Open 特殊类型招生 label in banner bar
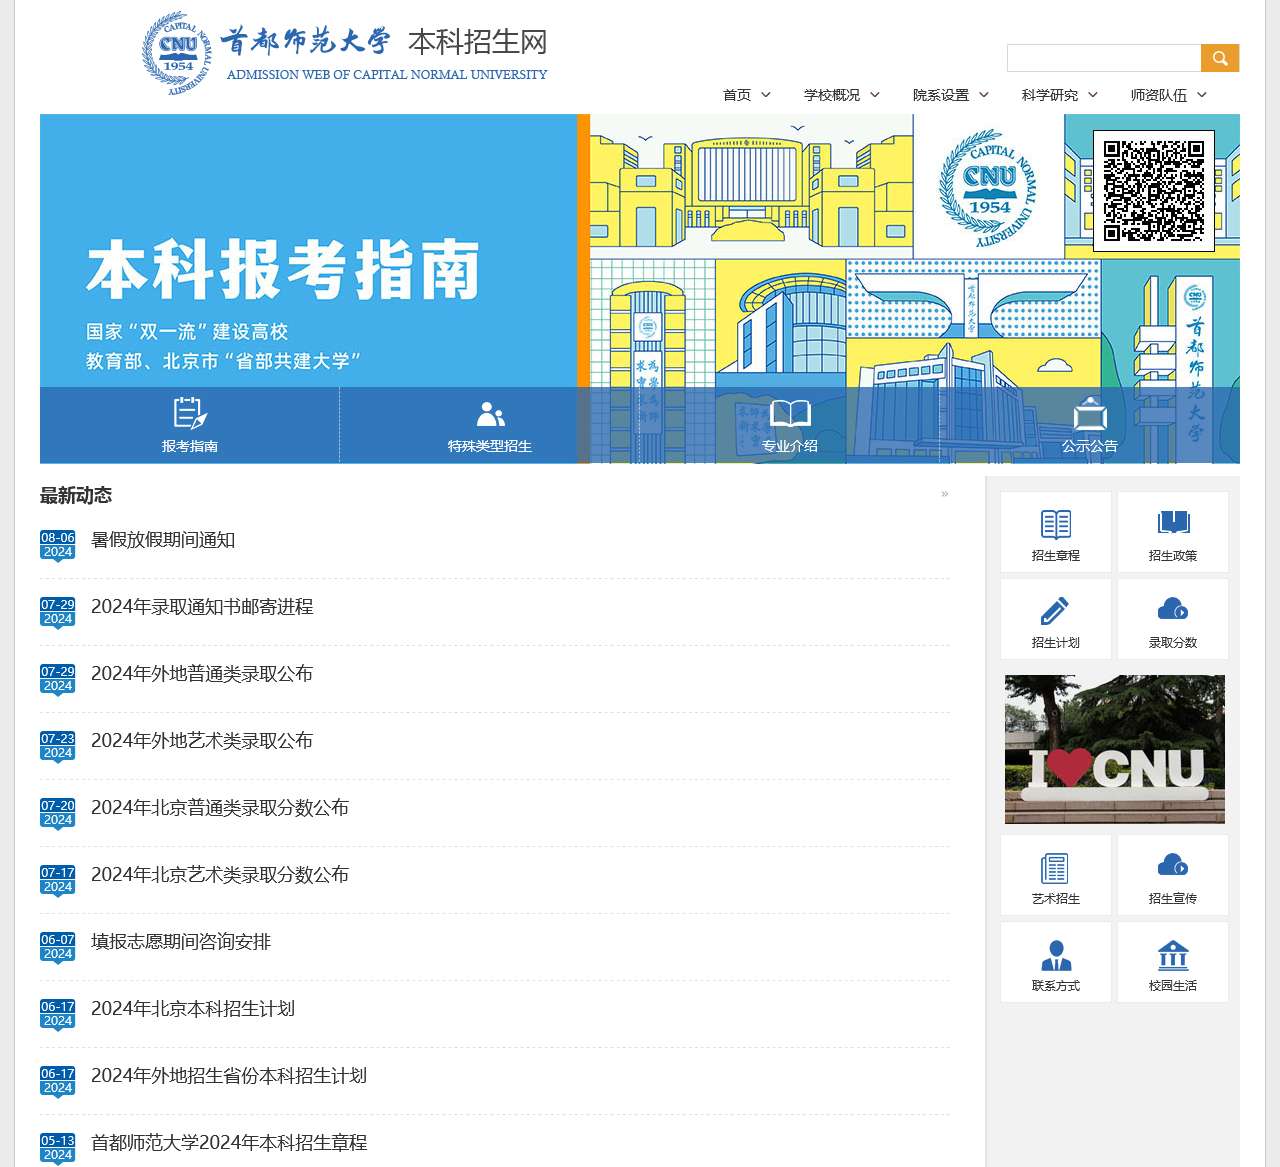 click(x=490, y=446)
